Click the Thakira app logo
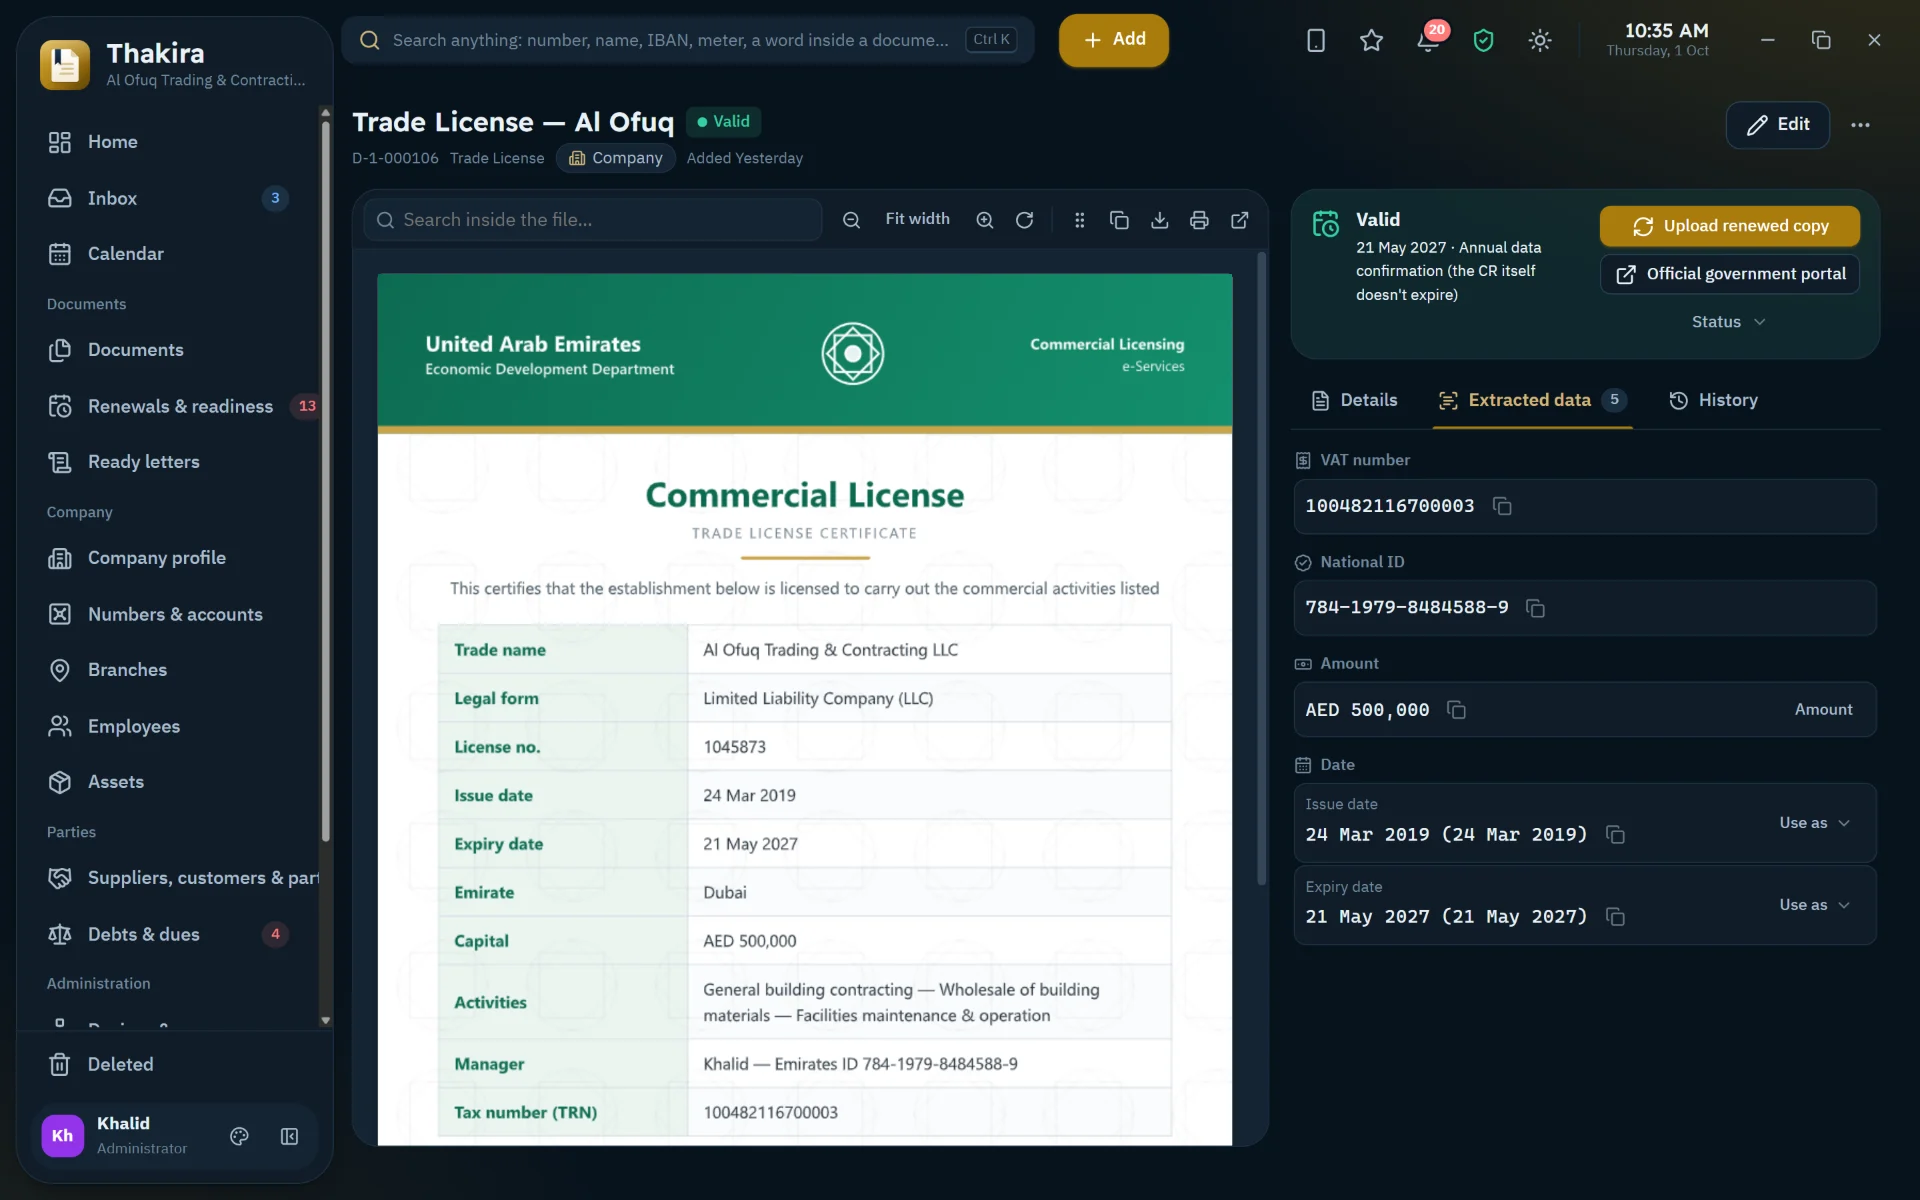 [x=65, y=64]
